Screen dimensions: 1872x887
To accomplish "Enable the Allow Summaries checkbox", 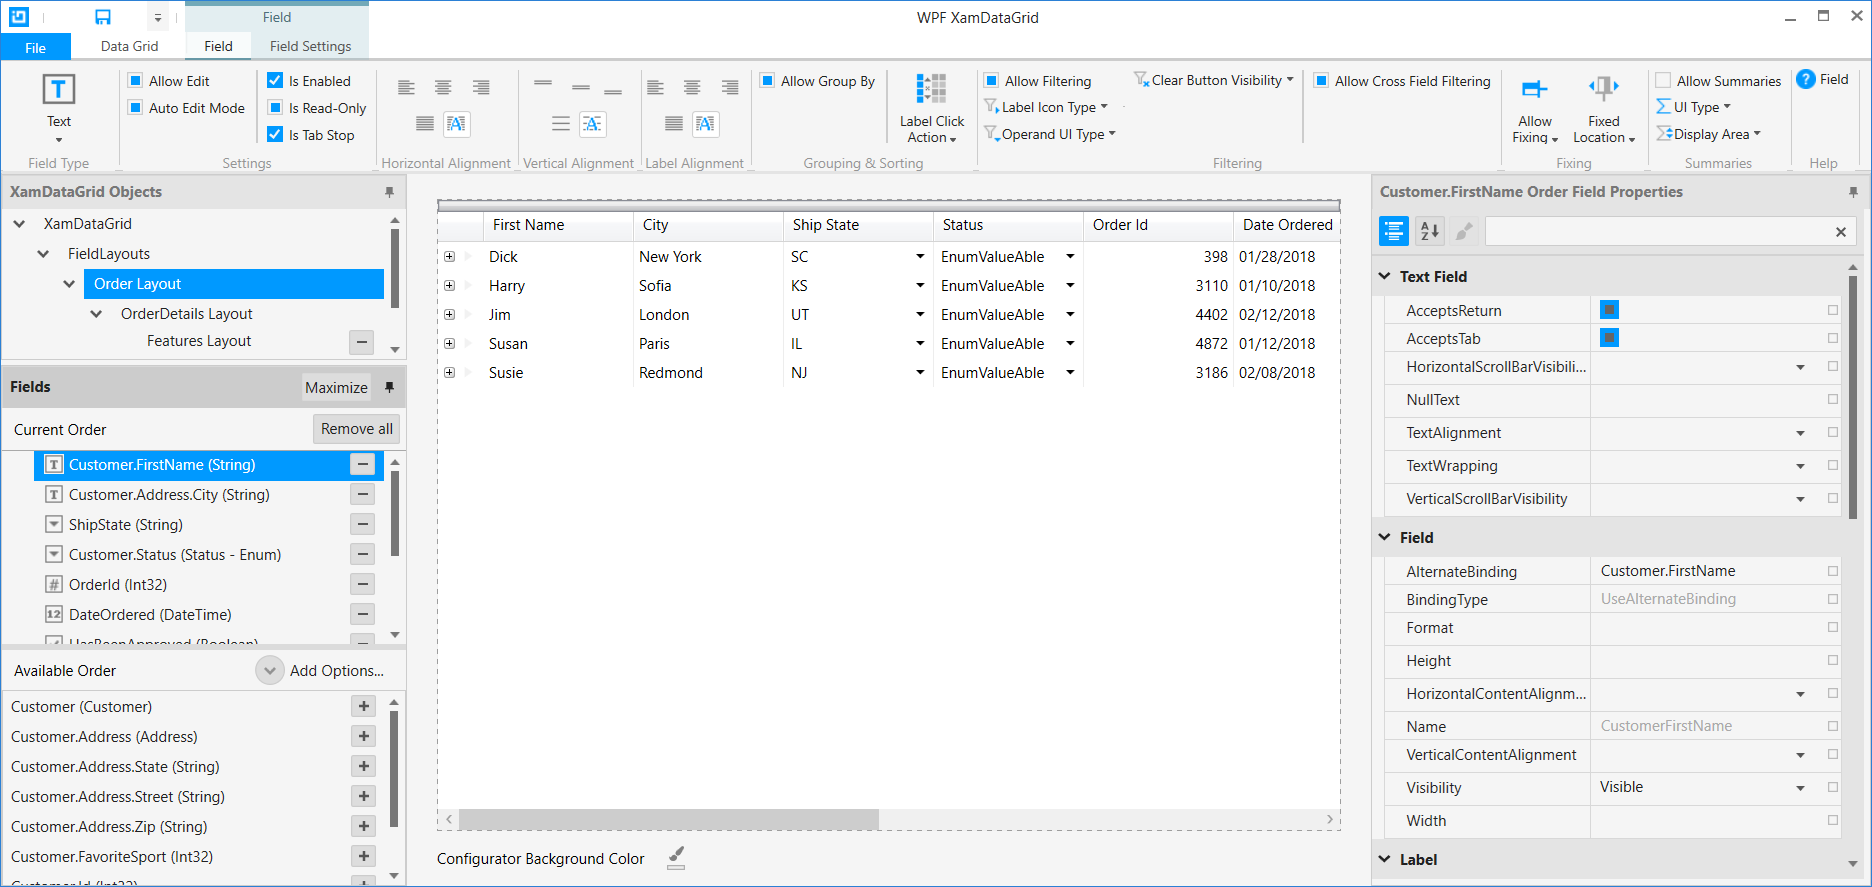I will coord(1663,81).
